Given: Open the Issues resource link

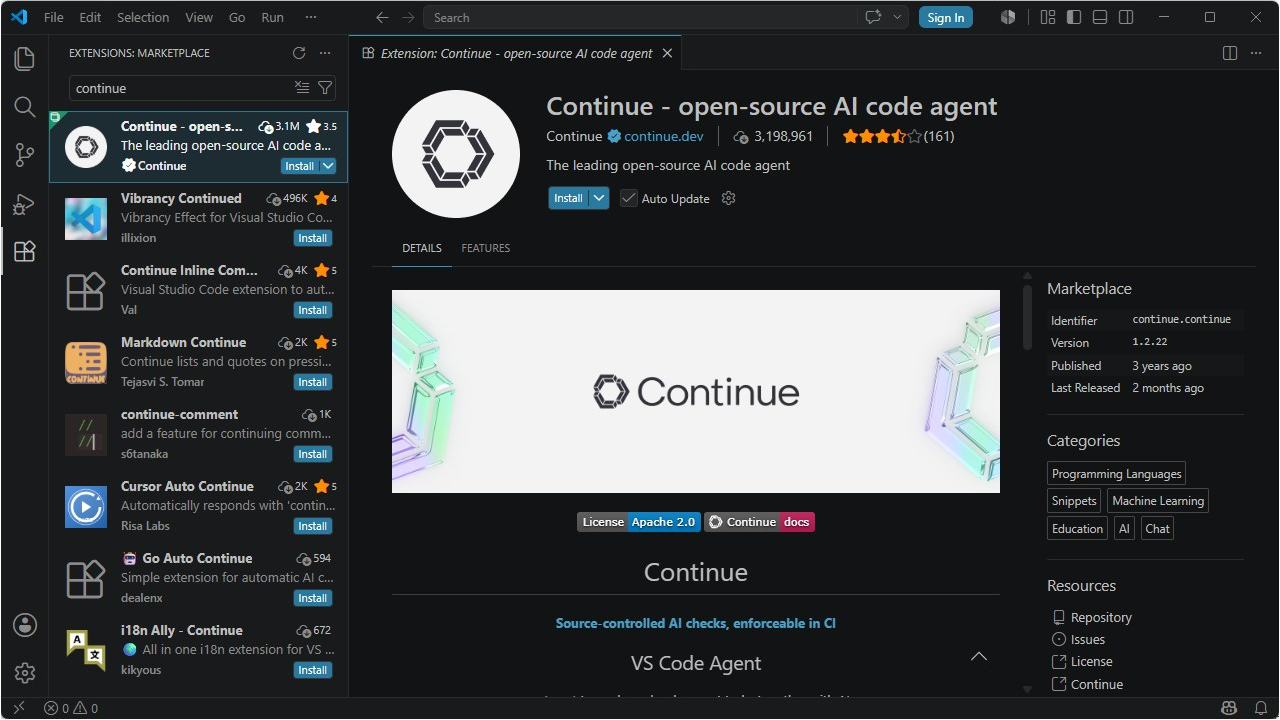Looking at the screenshot, I should click(1088, 639).
